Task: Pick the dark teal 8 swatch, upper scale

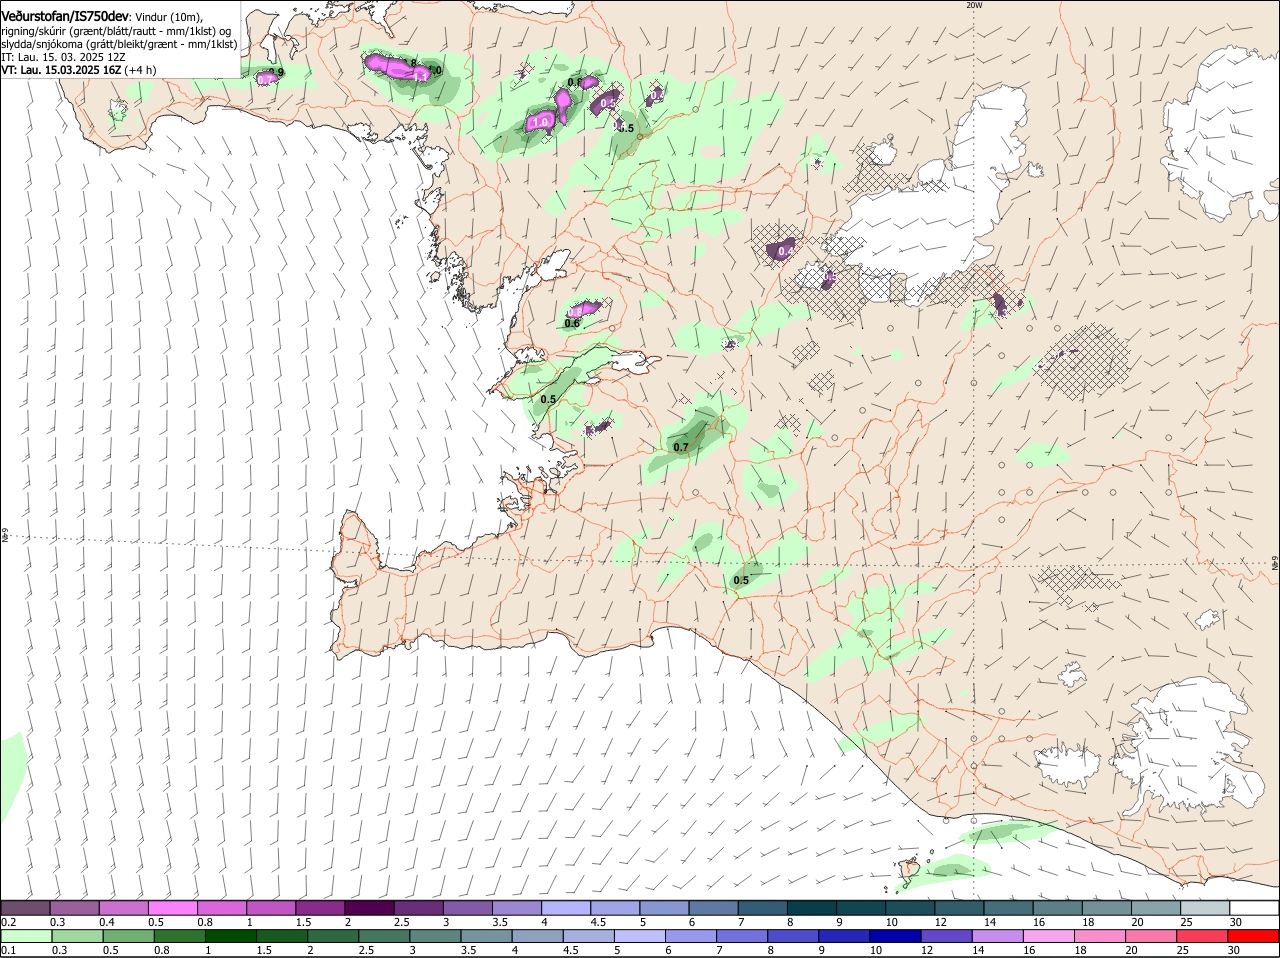Action: coord(813,907)
